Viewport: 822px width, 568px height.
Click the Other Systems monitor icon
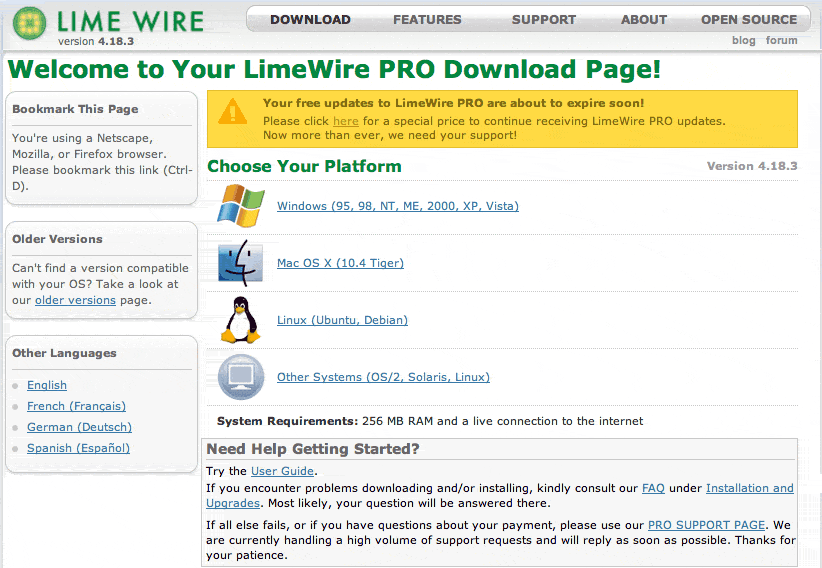click(x=241, y=377)
